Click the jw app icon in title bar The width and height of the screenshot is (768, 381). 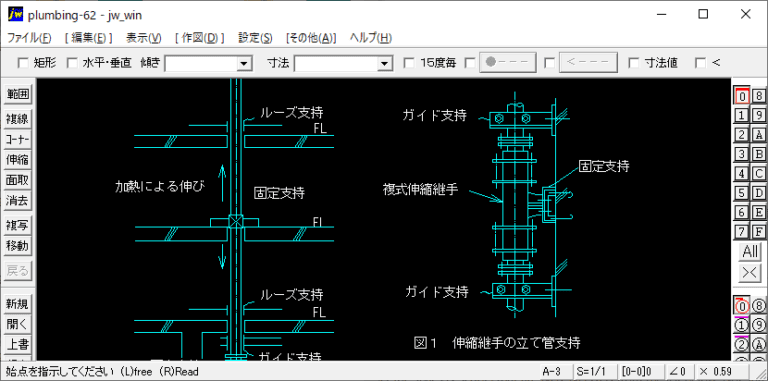15,14
